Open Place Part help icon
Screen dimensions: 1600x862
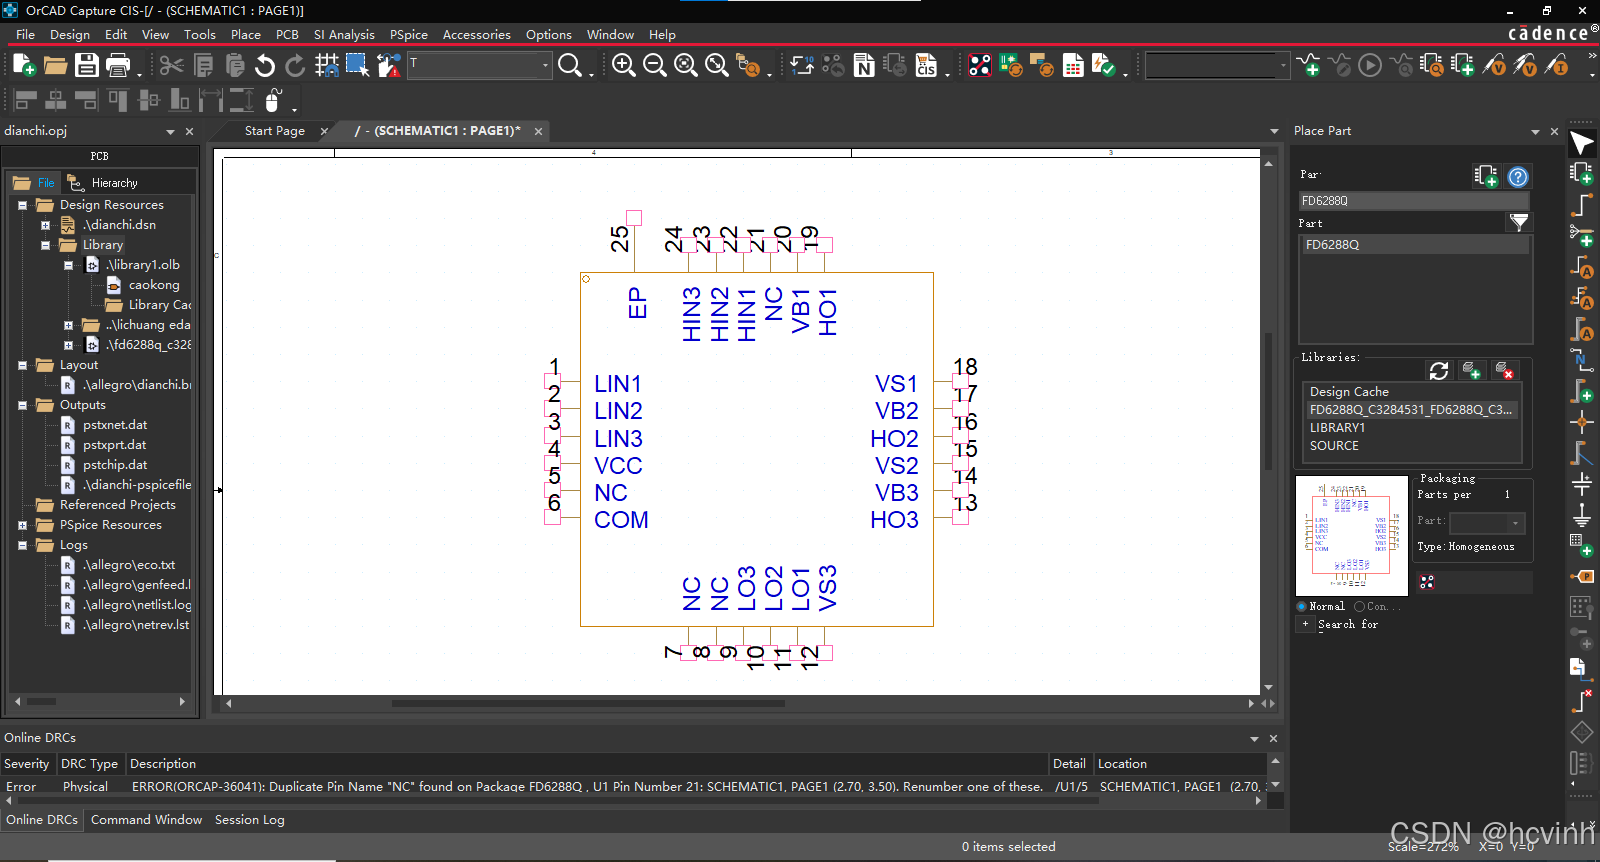click(x=1518, y=177)
